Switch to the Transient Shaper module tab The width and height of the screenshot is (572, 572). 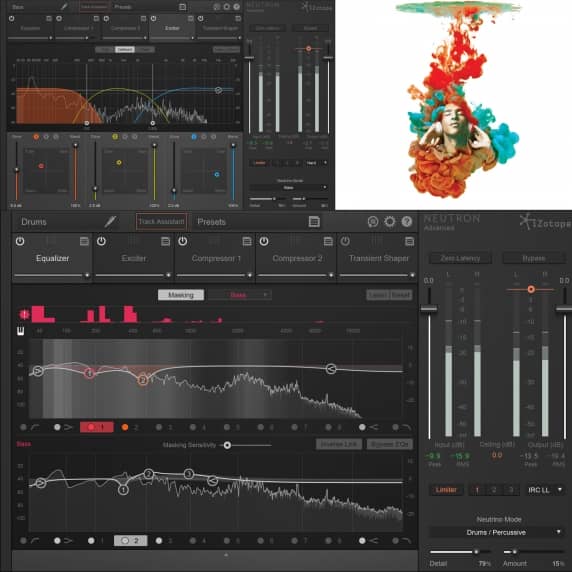(x=379, y=258)
